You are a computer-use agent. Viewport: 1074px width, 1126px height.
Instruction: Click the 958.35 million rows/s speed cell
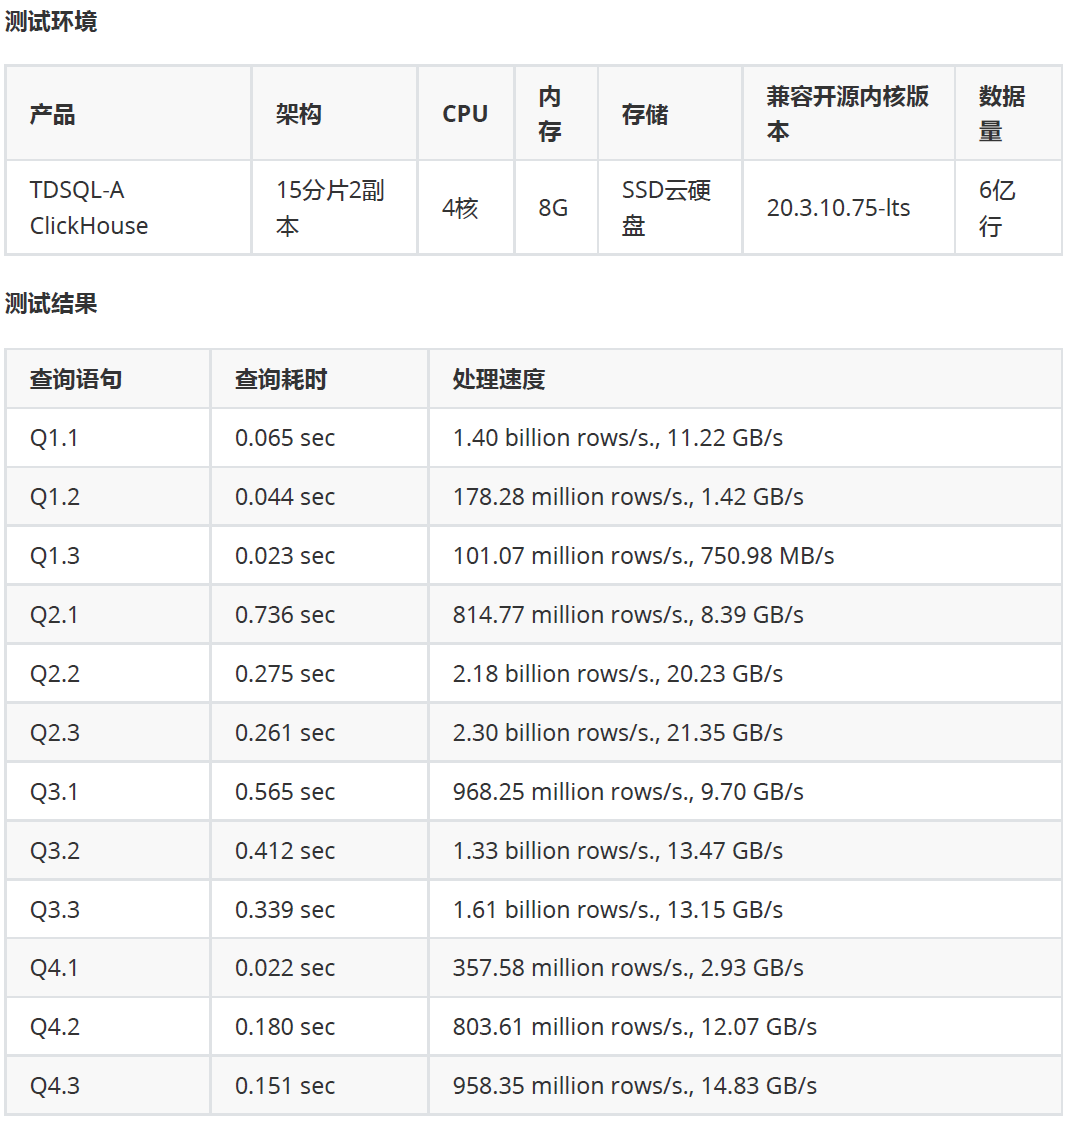tap(745, 1085)
